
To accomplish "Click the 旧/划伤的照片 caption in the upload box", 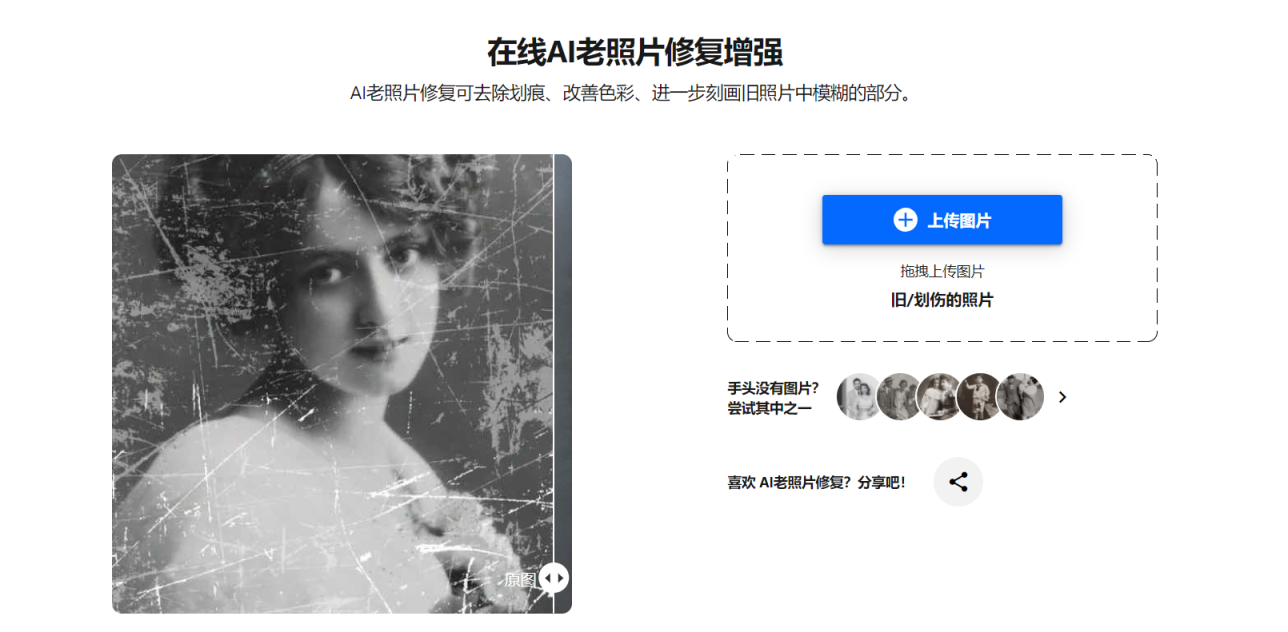I will tap(942, 300).
